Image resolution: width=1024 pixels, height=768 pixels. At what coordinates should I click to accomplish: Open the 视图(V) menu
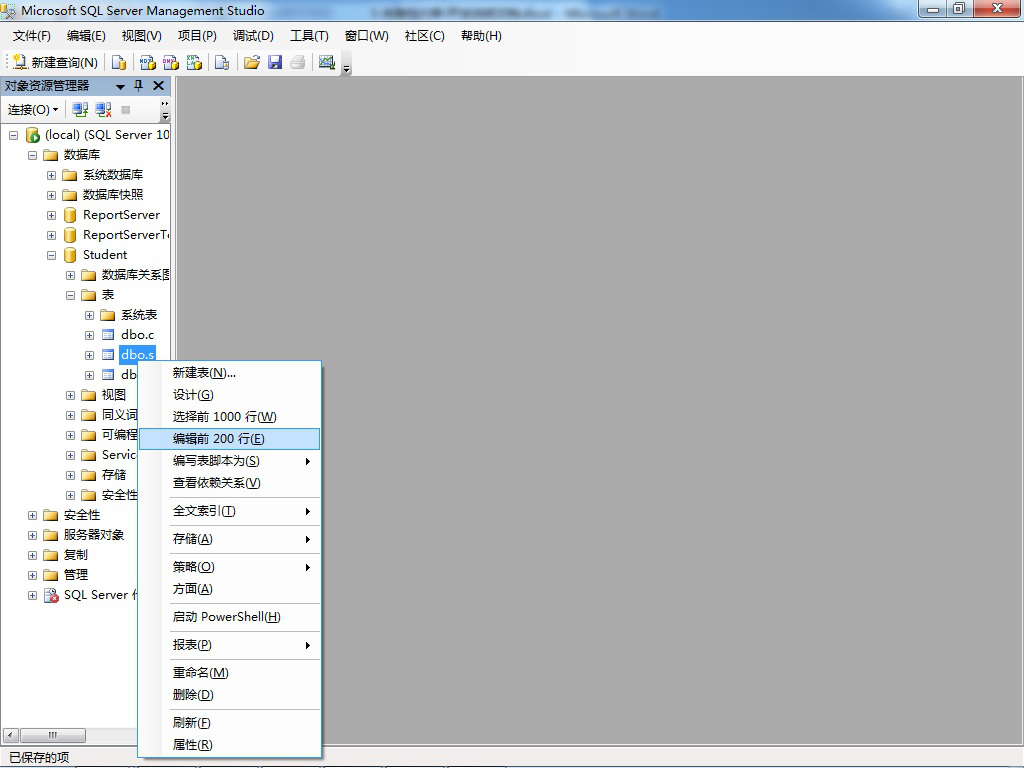(142, 36)
